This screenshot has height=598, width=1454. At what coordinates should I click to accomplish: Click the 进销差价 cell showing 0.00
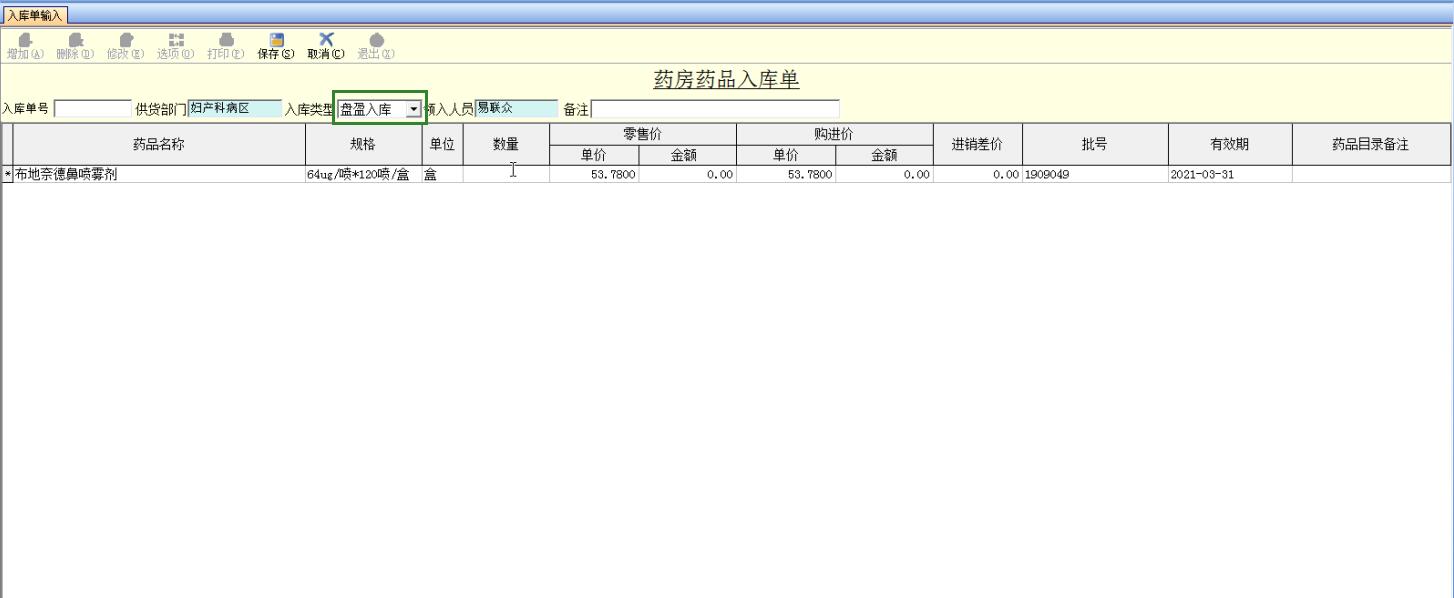[977, 174]
